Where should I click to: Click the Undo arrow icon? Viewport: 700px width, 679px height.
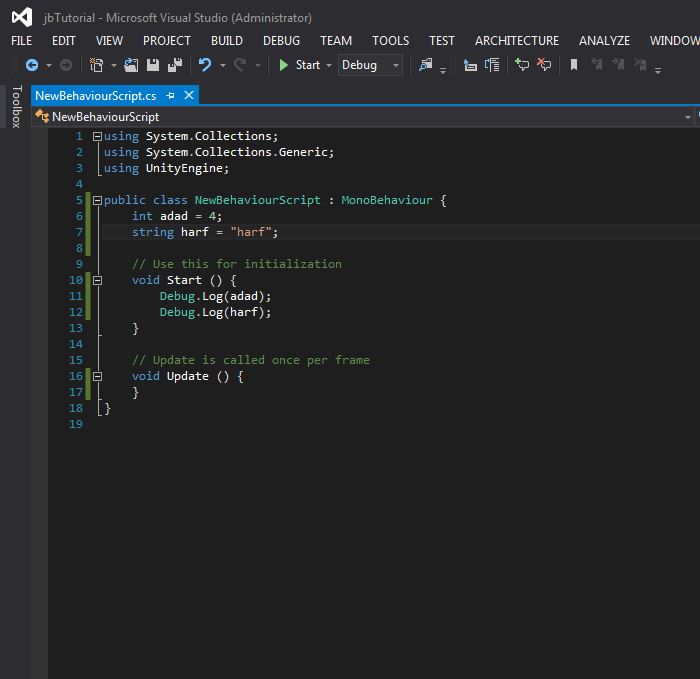click(205, 65)
